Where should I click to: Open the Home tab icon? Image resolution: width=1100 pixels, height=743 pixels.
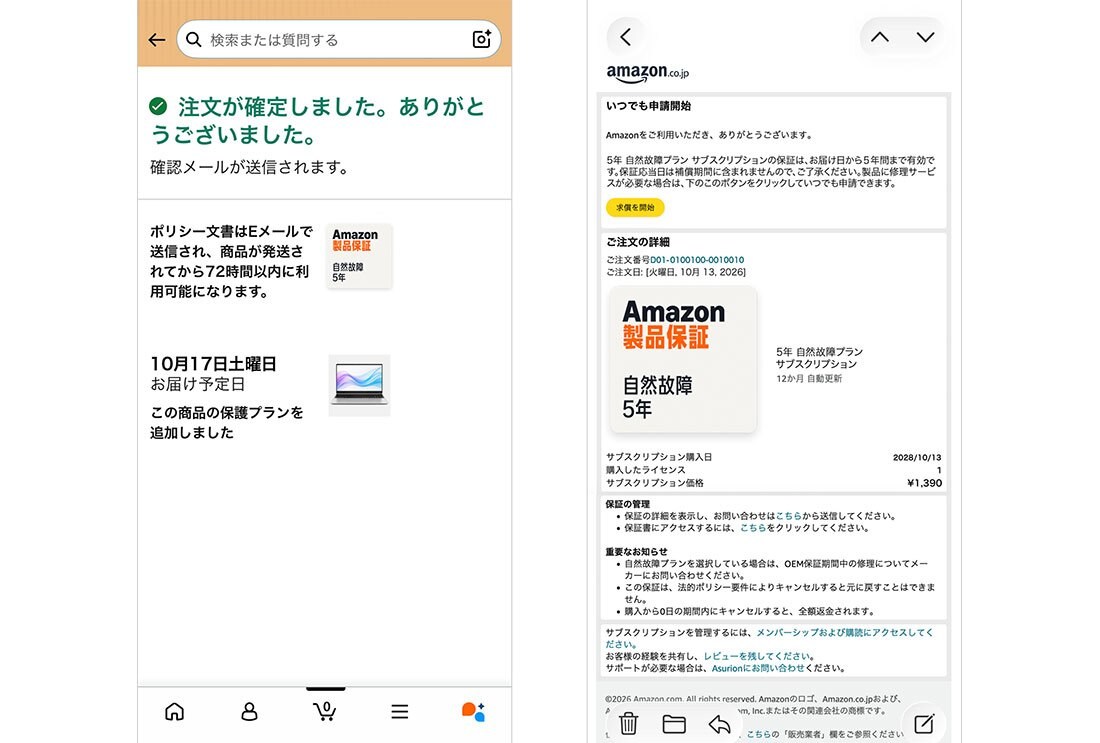(x=175, y=711)
